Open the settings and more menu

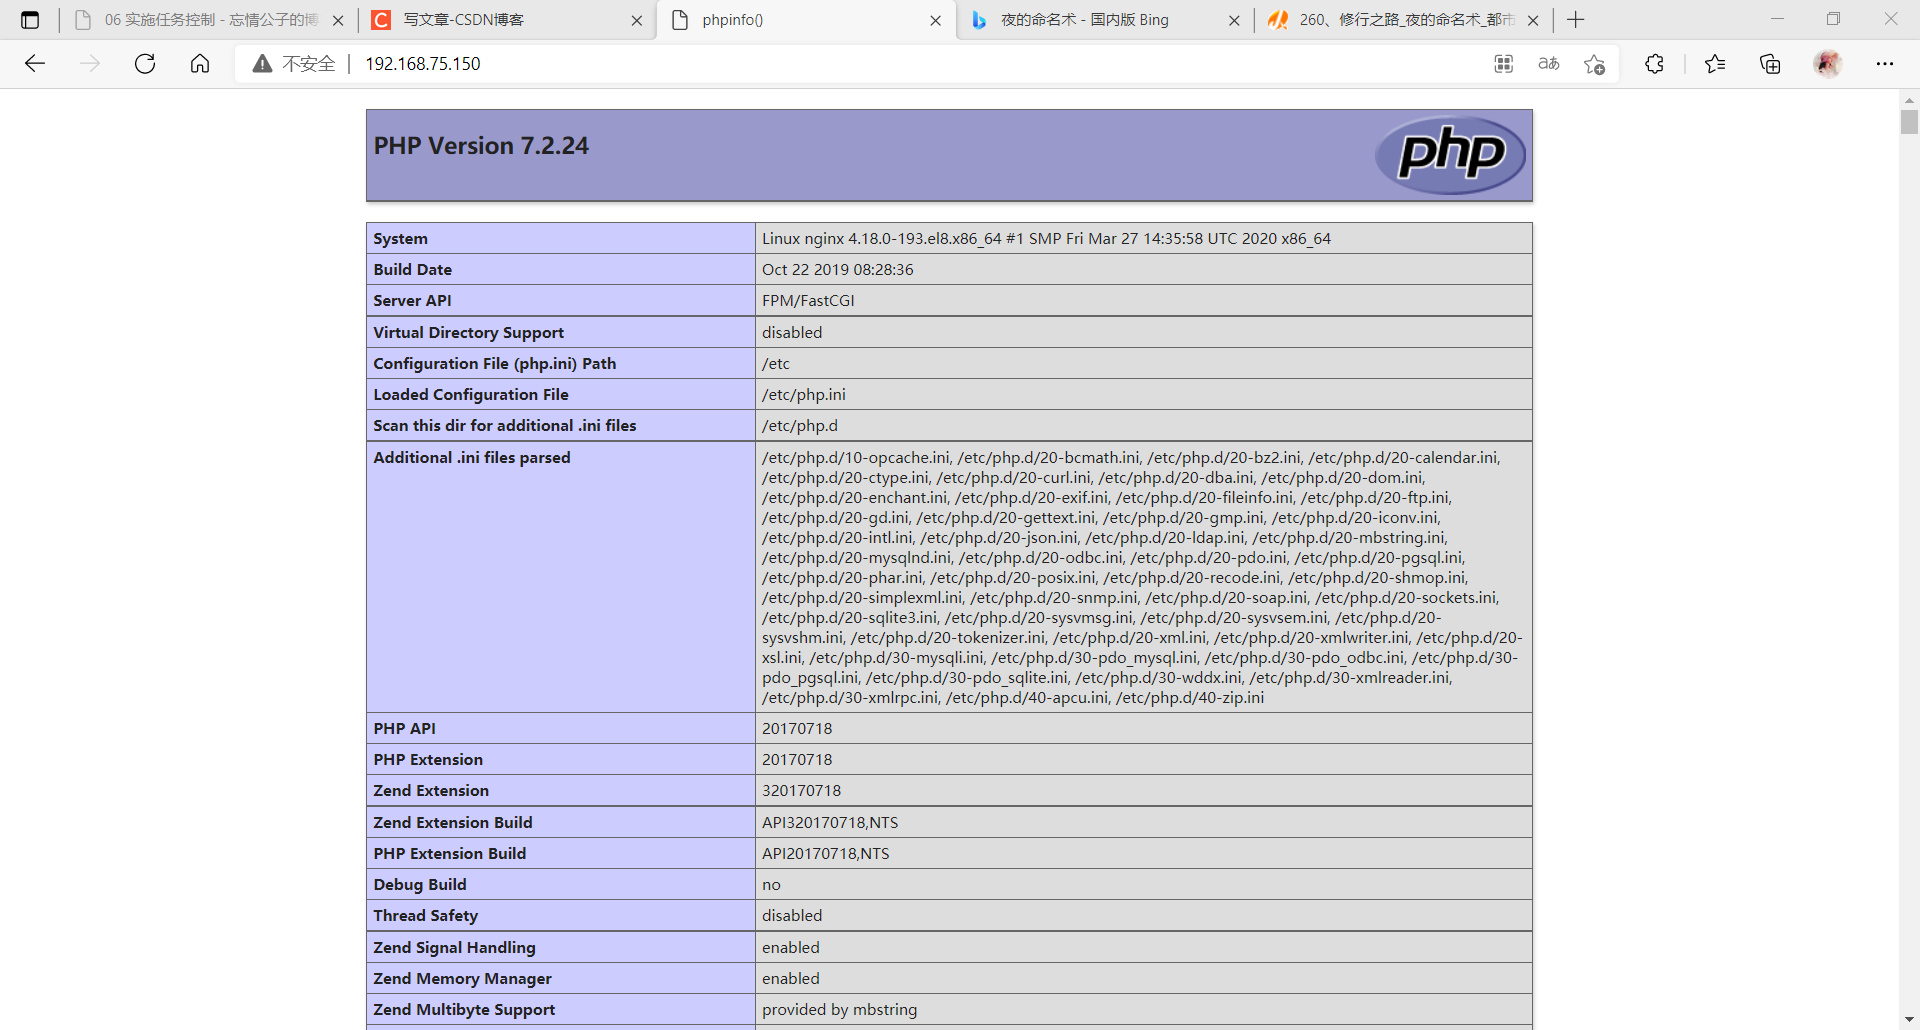click(x=1885, y=64)
